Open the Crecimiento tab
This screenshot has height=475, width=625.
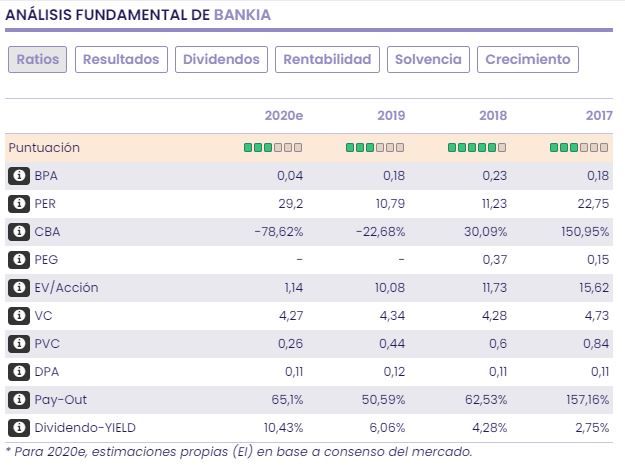point(528,59)
